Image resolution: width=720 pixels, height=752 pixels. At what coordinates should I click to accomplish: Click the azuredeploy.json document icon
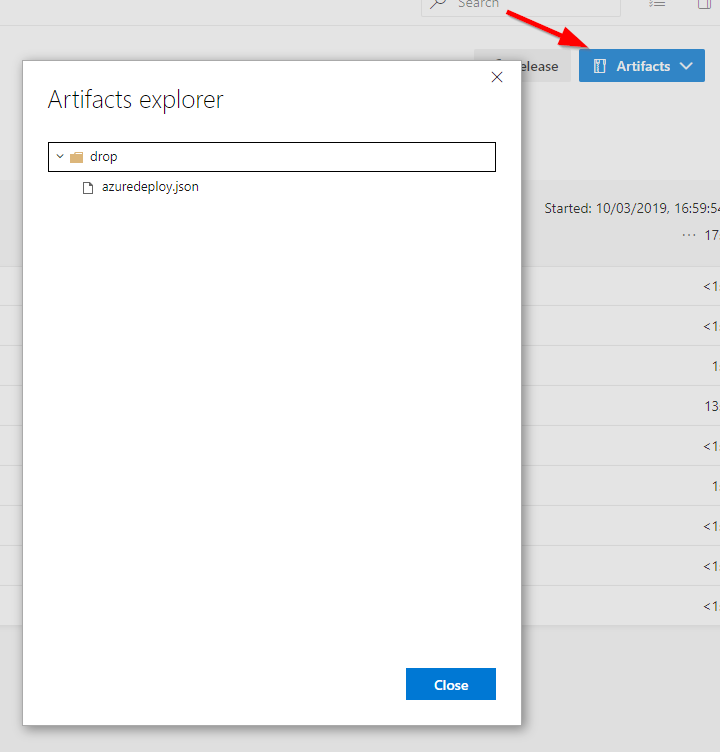[x=88, y=187]
